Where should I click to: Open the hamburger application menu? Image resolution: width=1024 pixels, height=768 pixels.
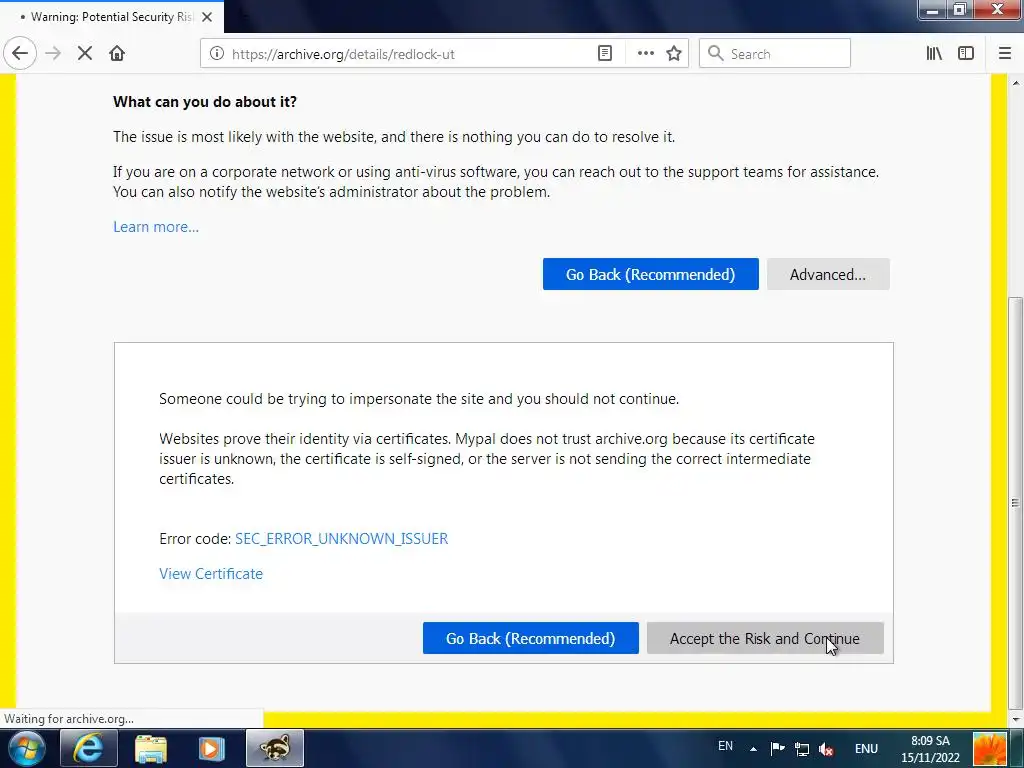(1005, 54)
